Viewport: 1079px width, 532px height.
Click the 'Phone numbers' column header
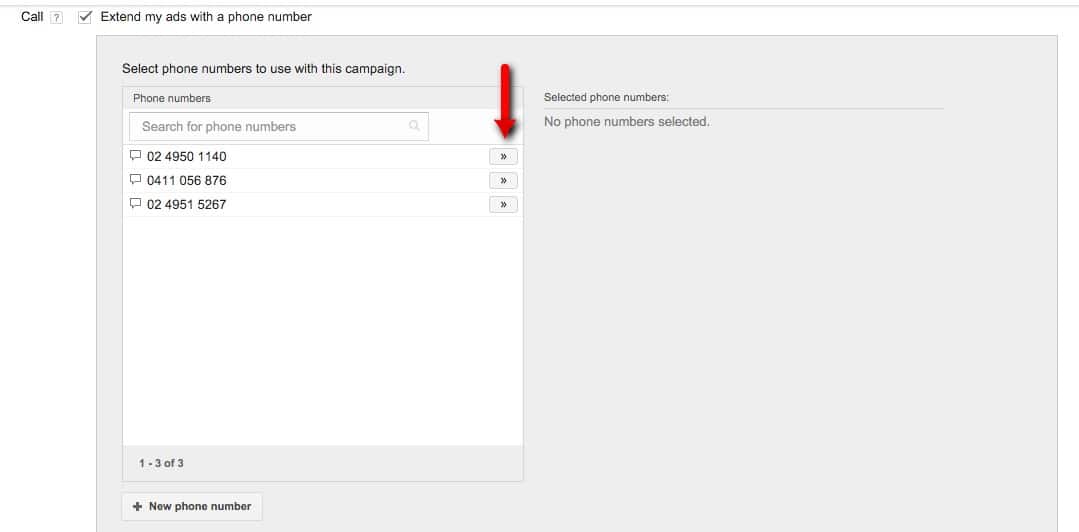pyautogui.click(x=172, y=98)
